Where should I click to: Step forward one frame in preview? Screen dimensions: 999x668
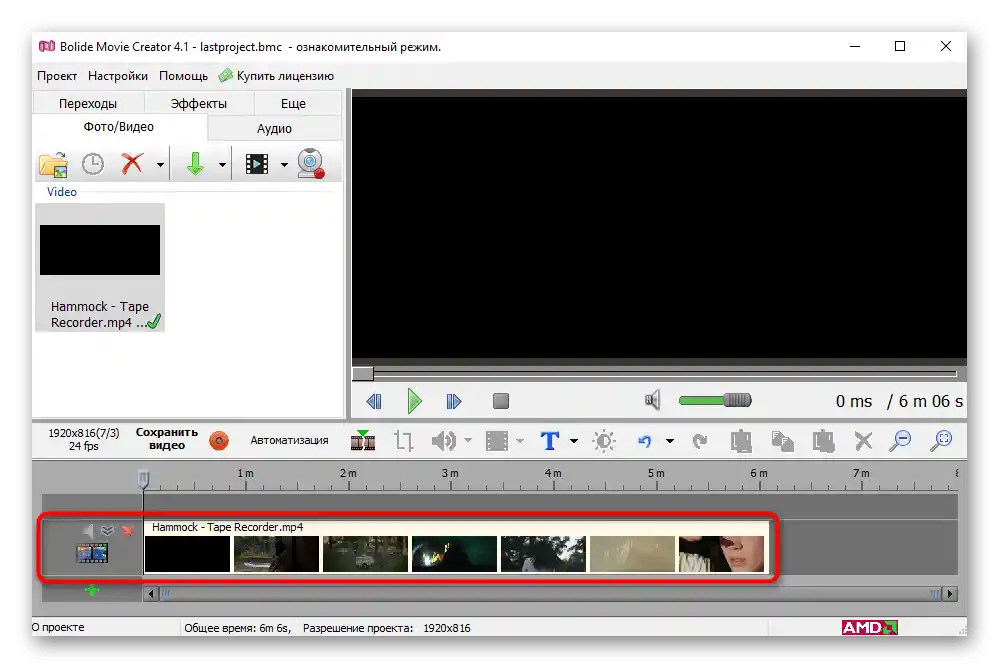(x=454, y=402)
